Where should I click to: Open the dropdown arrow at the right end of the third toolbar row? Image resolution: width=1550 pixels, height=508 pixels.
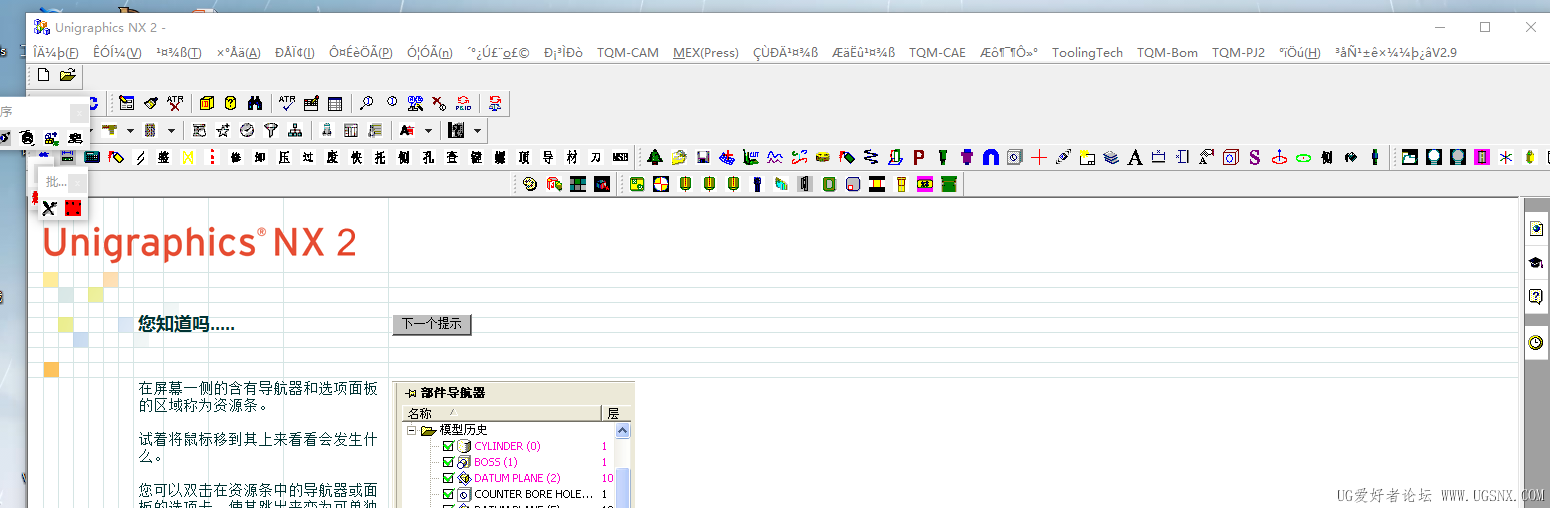click(x=477, y=130)
